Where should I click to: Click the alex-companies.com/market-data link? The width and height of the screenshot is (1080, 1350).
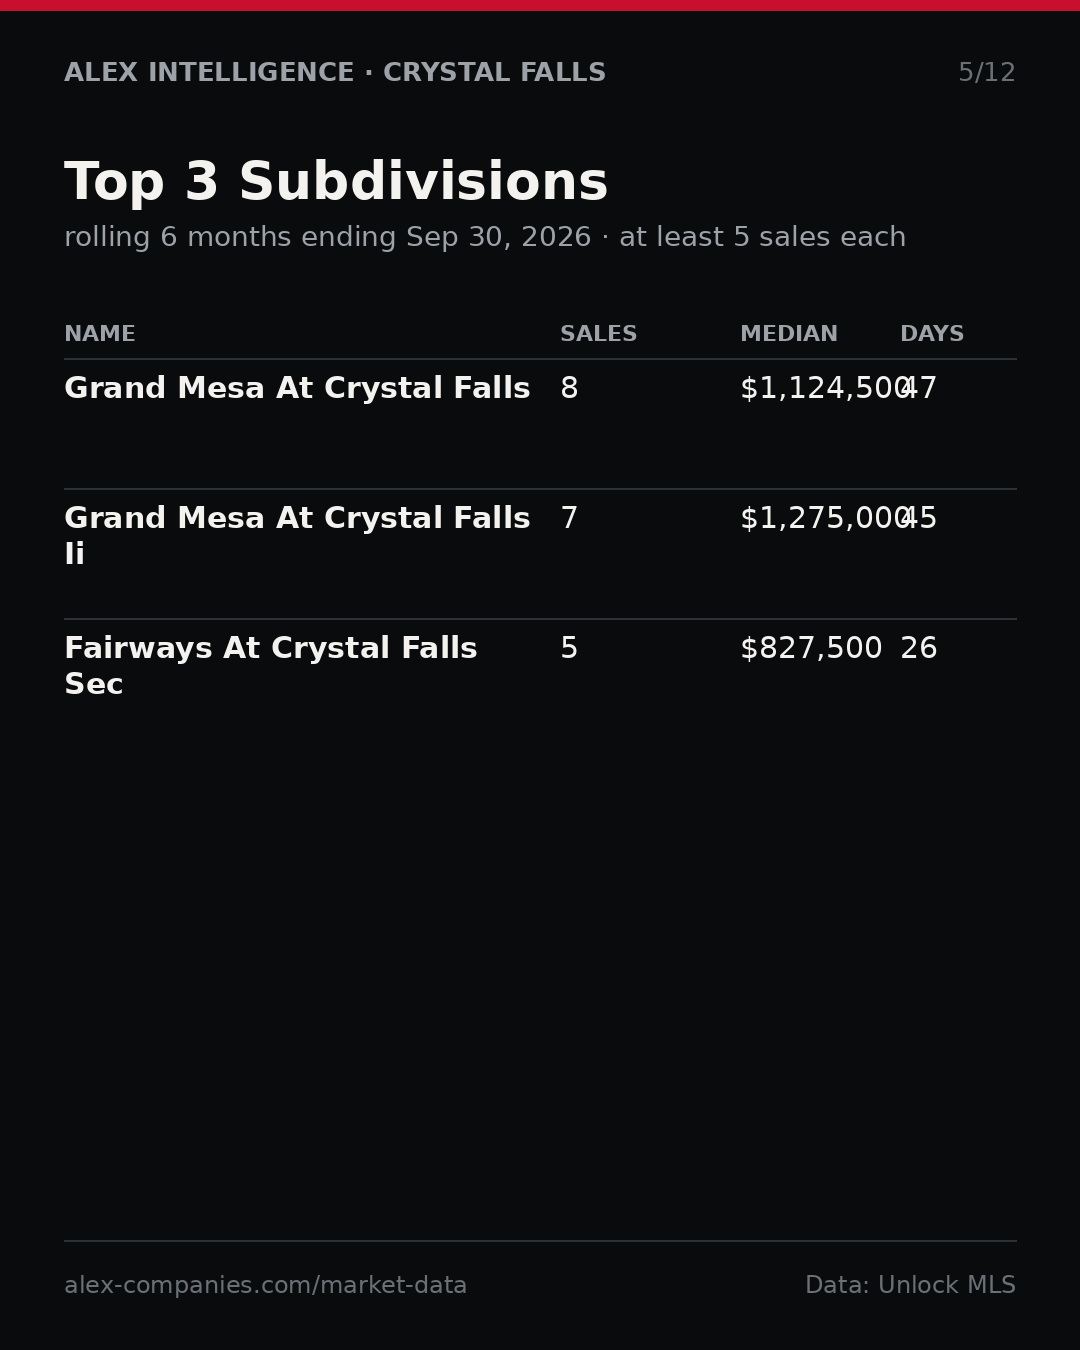tap(265, 1286)
